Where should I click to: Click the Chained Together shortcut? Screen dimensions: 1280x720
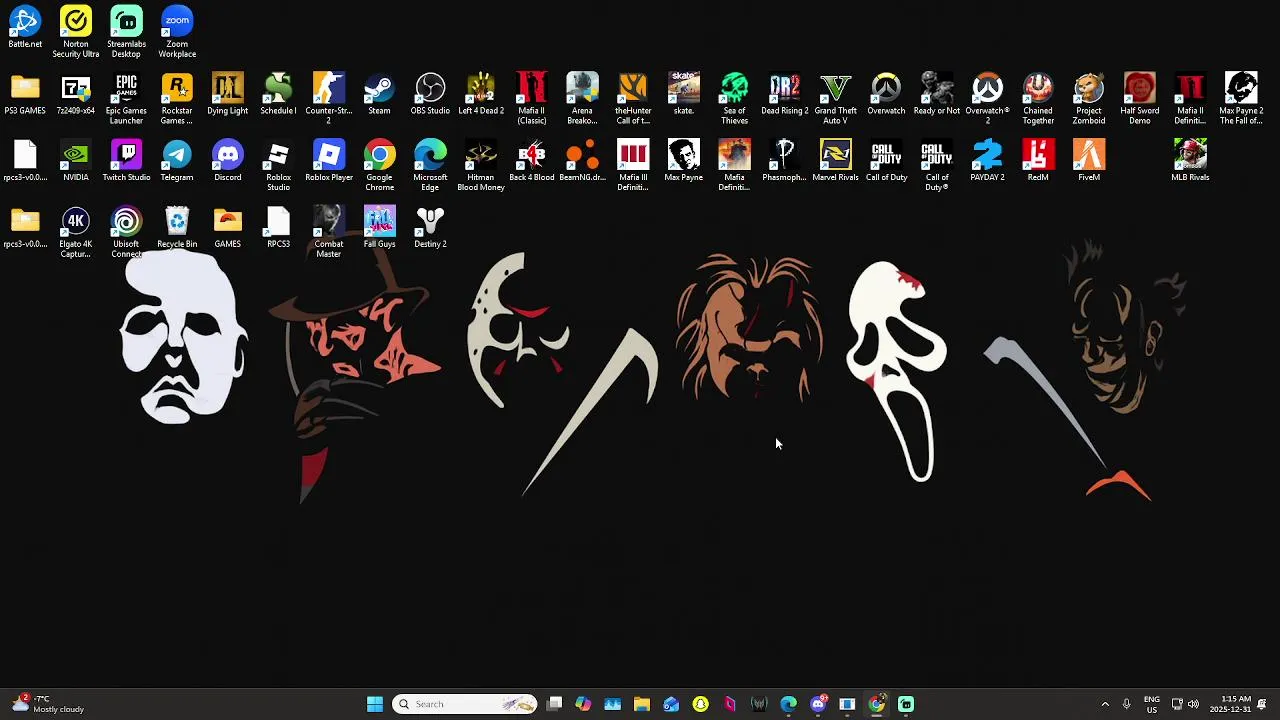coord(1038,99)
